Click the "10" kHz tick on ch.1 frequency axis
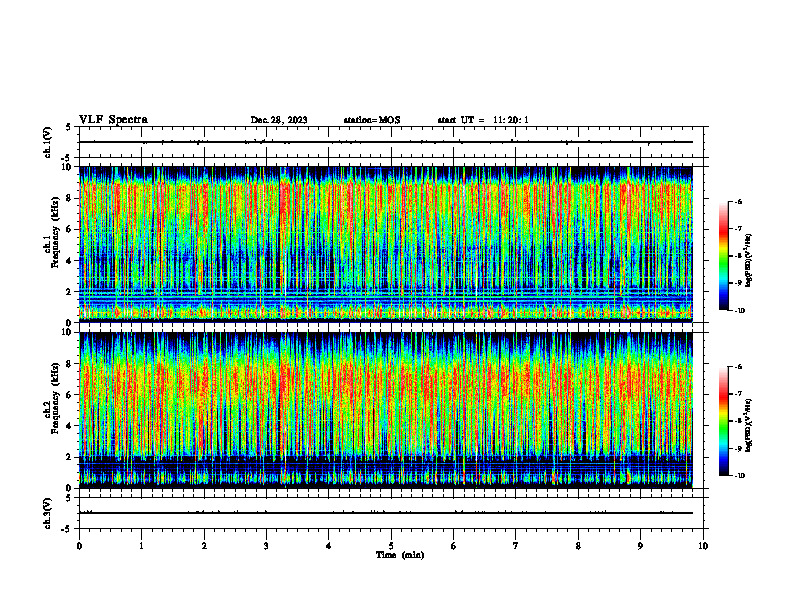The image size is (792, 612). pos(67,167)
